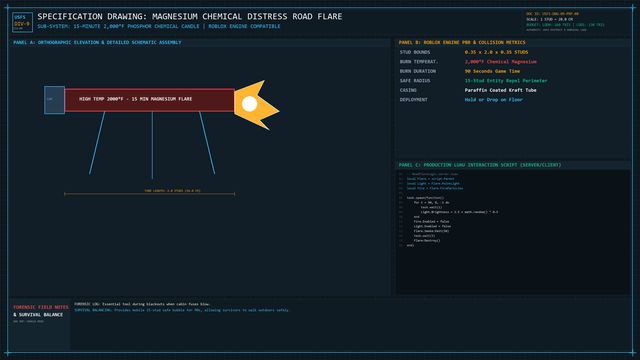Image resolution: width=640 pixels, height=360 pixels.
Task: Click the 'local Flare = script.Parent' code line
Action: [x=430, y=179]
